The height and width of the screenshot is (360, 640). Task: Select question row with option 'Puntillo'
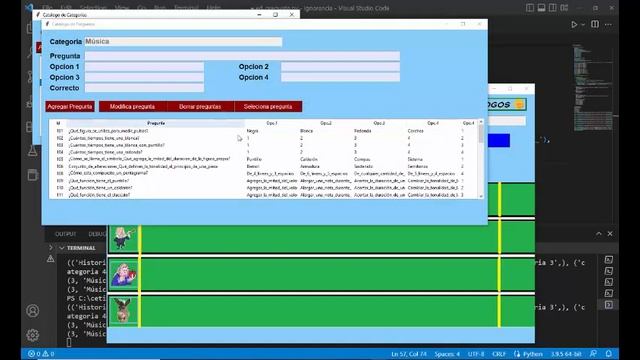pos(263,159)
